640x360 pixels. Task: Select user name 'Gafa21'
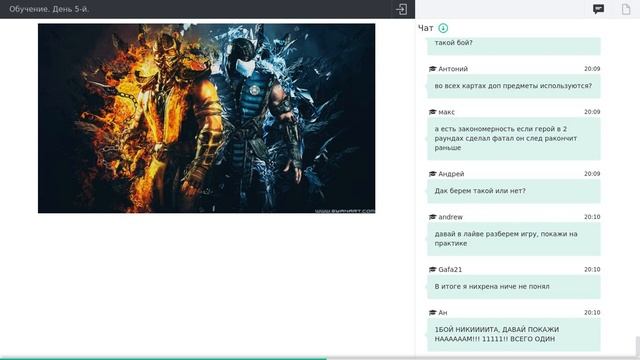pos(450,269)
